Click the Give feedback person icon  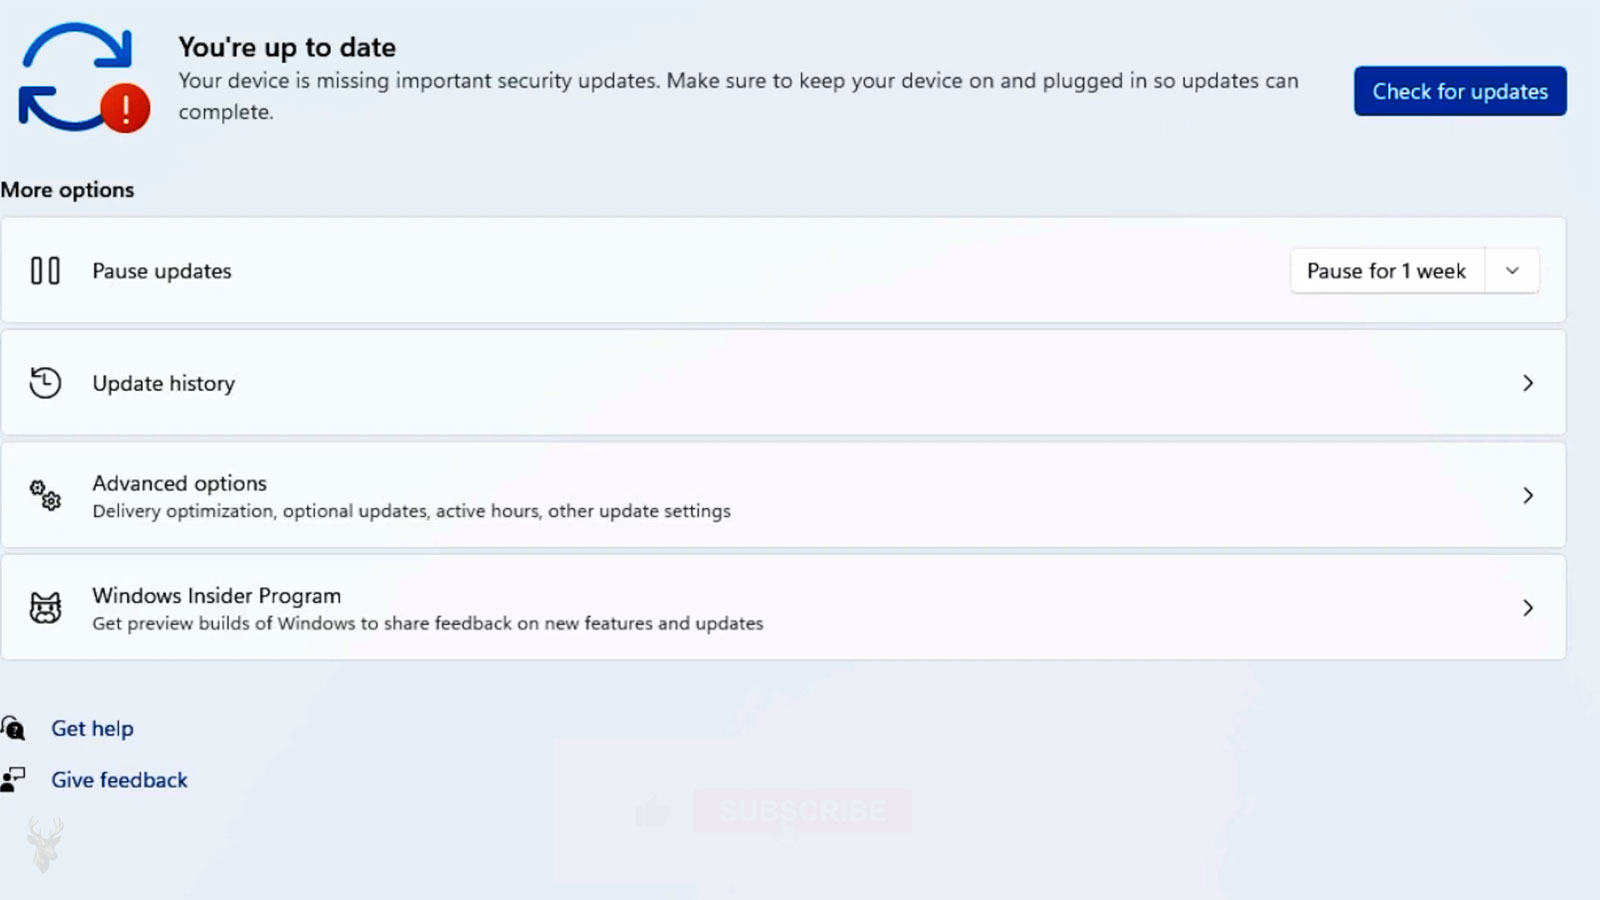13,779
